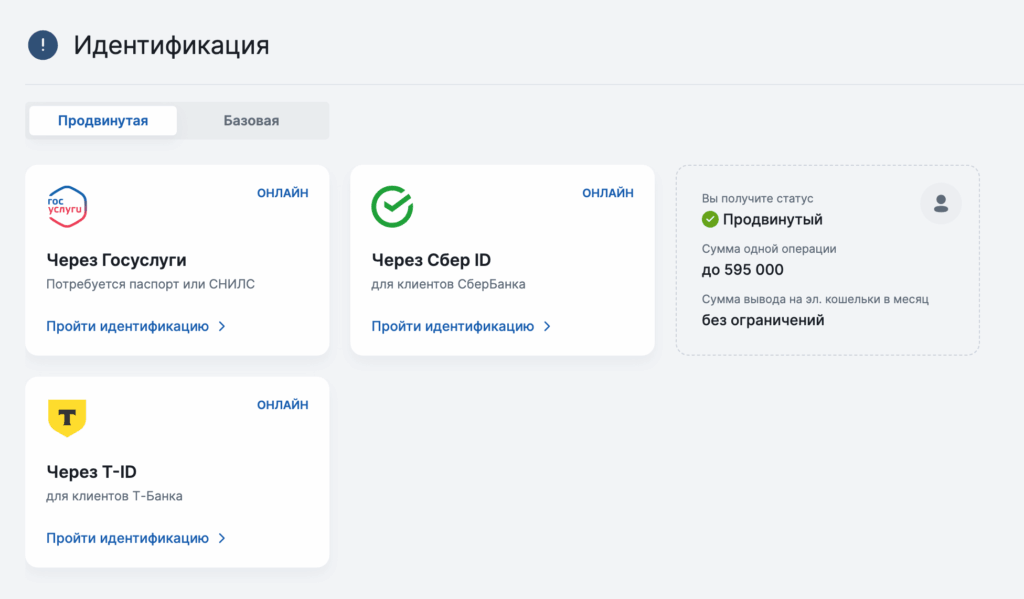Screen dimensions: 1024x599
Task: Click 'Сумма одной операции' label
Action: tap(769, 249)
